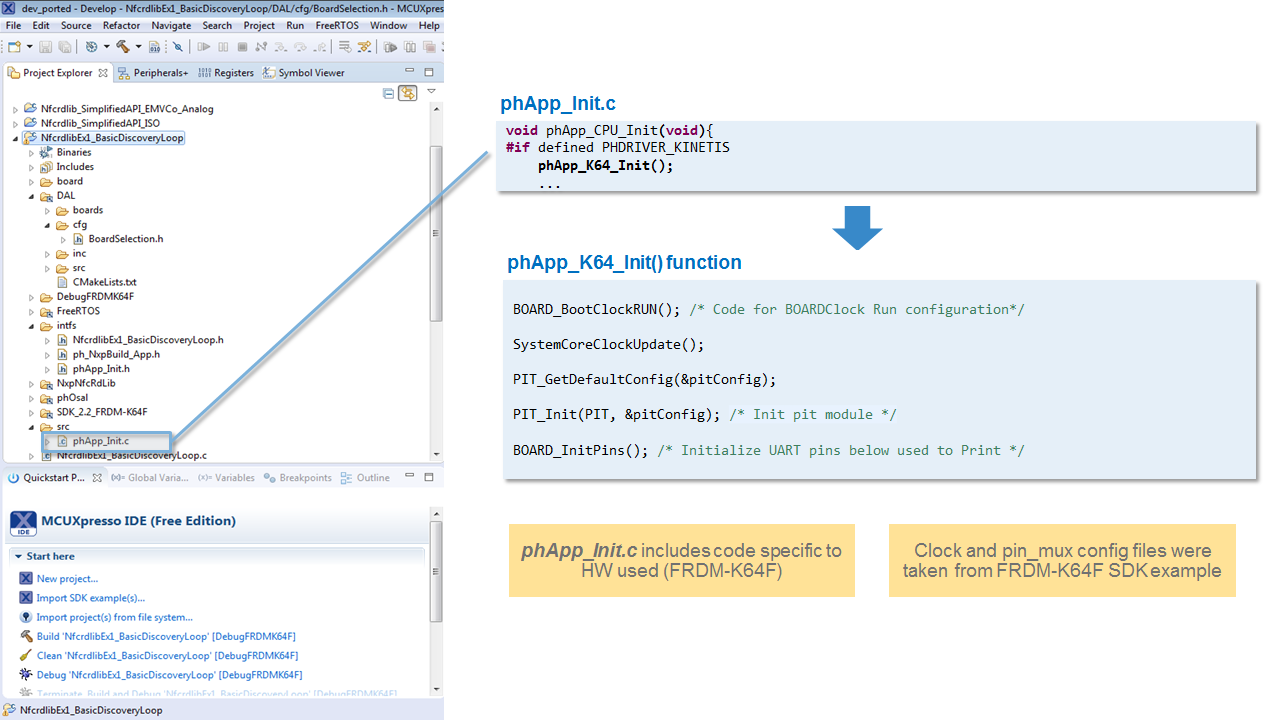Click the hammer Build icon in the toolbar
This screenshot has width=1265, height=720.
pyautogui.click(x=122, y=47)
